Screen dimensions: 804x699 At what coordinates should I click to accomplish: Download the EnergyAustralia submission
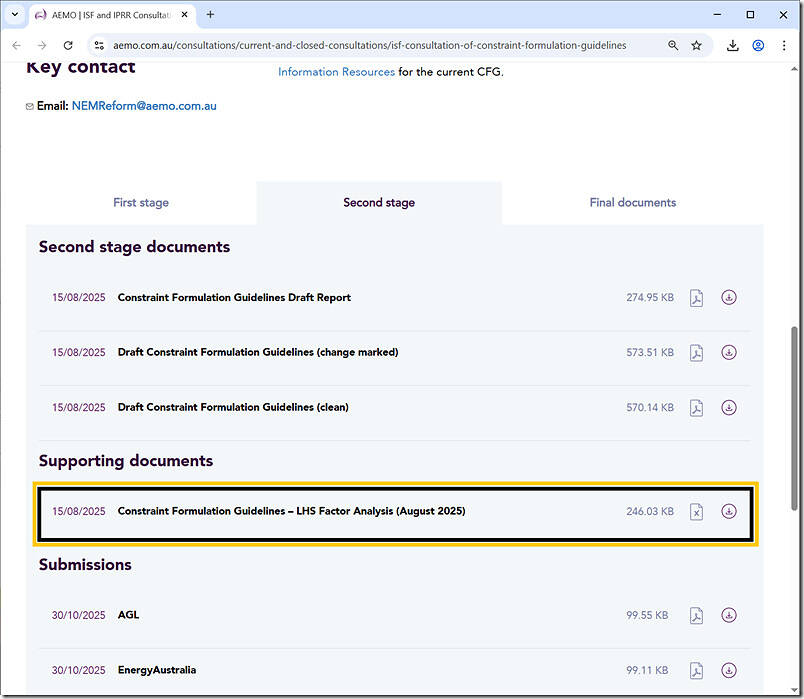coord(729,670)
